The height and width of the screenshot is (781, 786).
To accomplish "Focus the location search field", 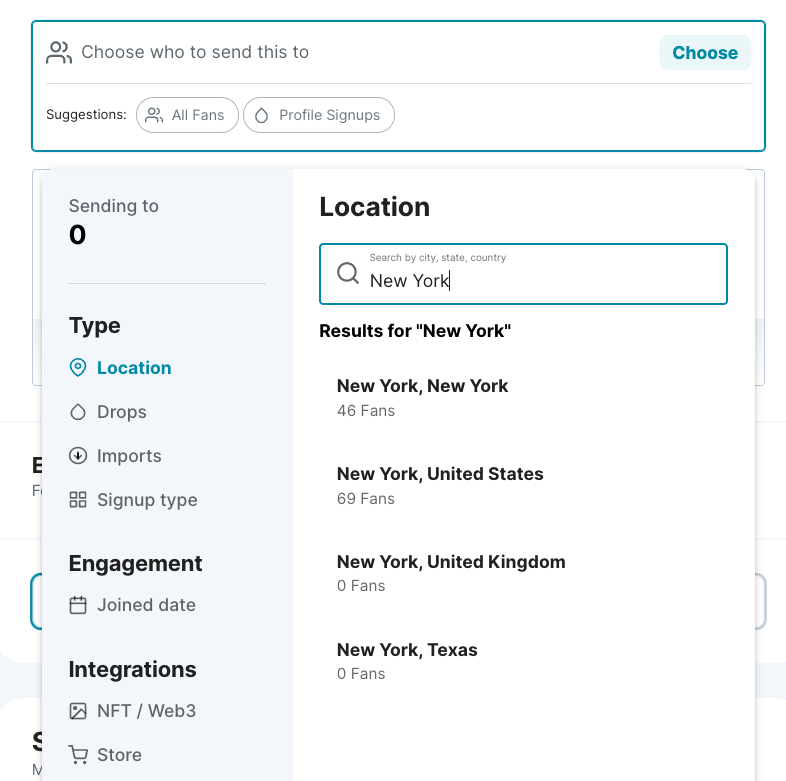I will [540, 281].
